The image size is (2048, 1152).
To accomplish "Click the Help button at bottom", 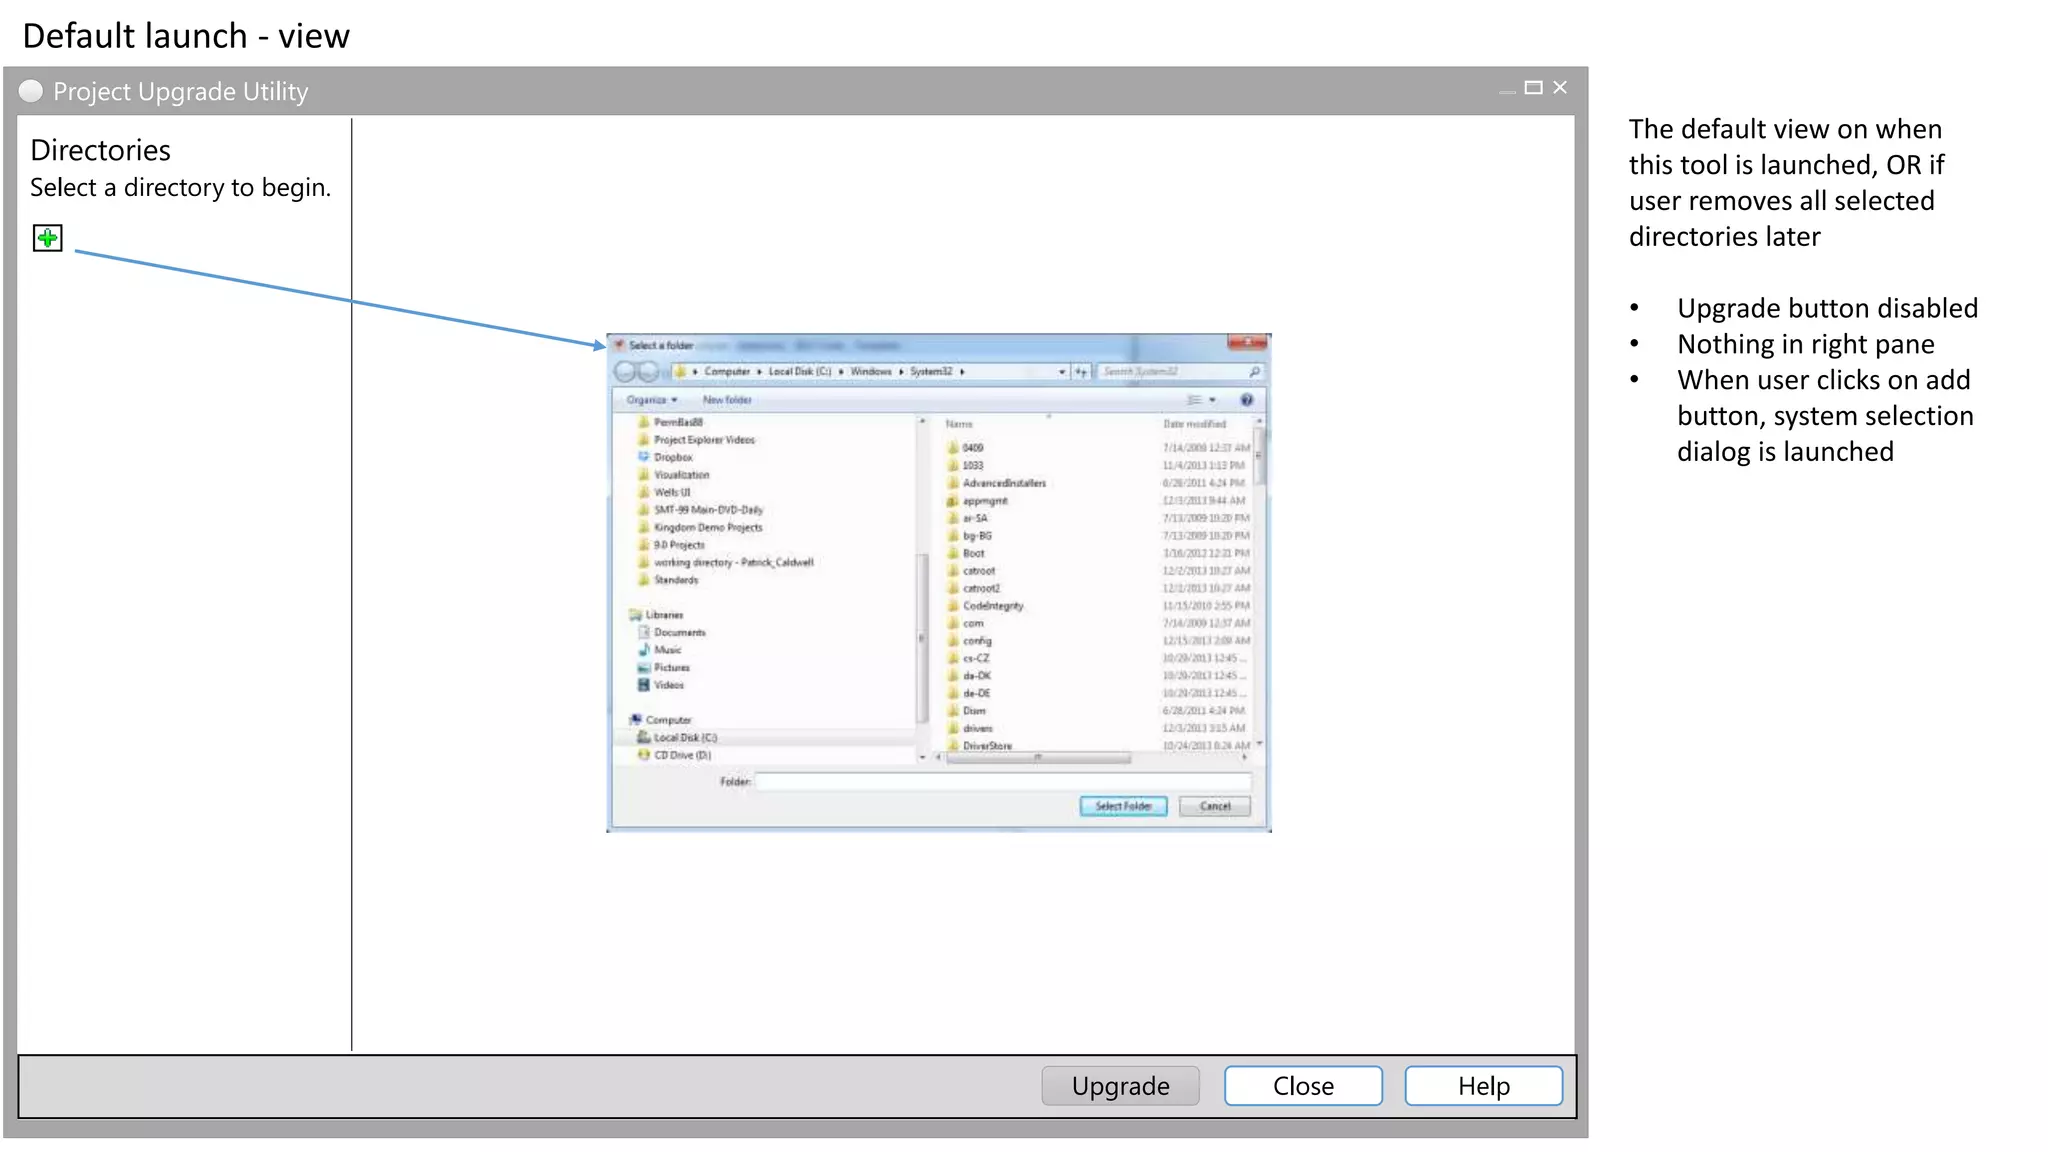I will pyautogui.click(x=1483, y=1086).
